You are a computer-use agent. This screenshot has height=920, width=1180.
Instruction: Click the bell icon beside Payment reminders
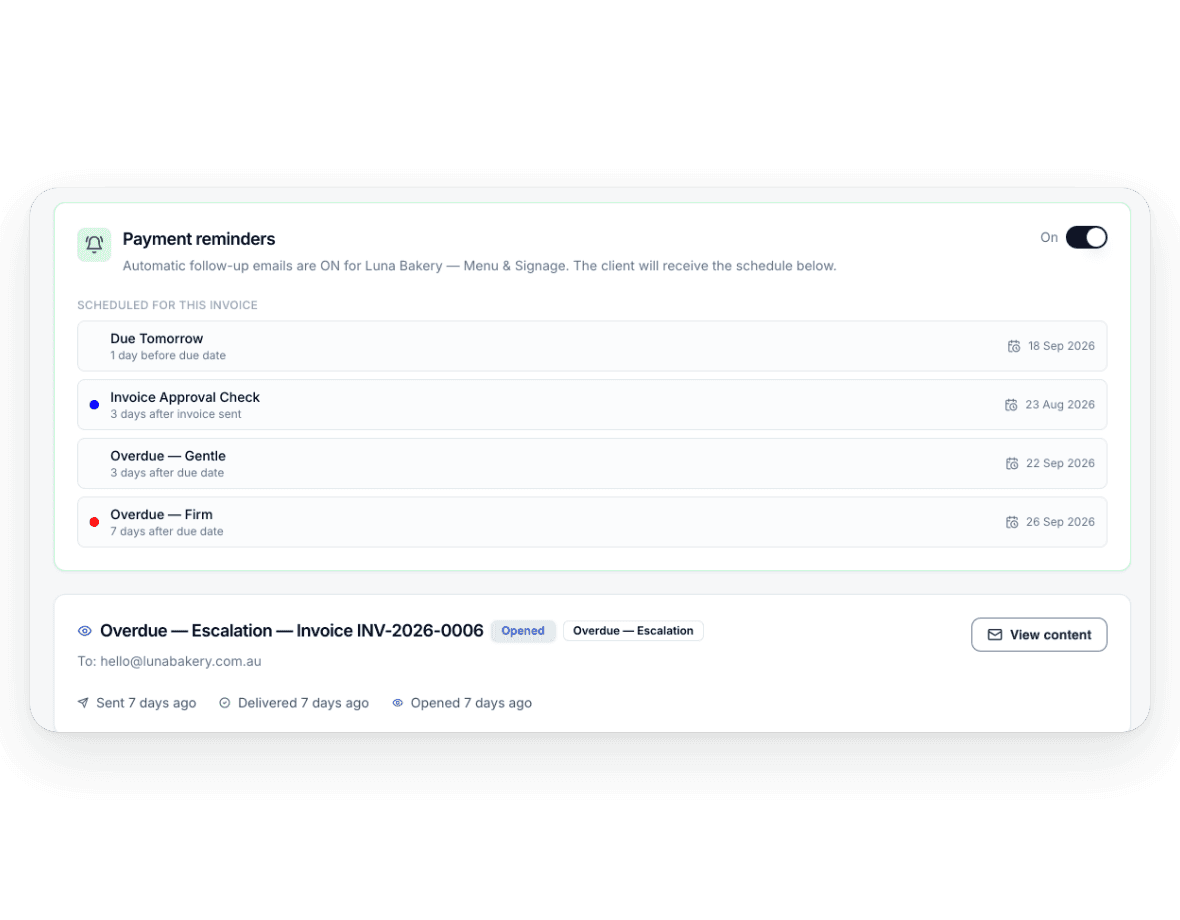coord(94,244)
